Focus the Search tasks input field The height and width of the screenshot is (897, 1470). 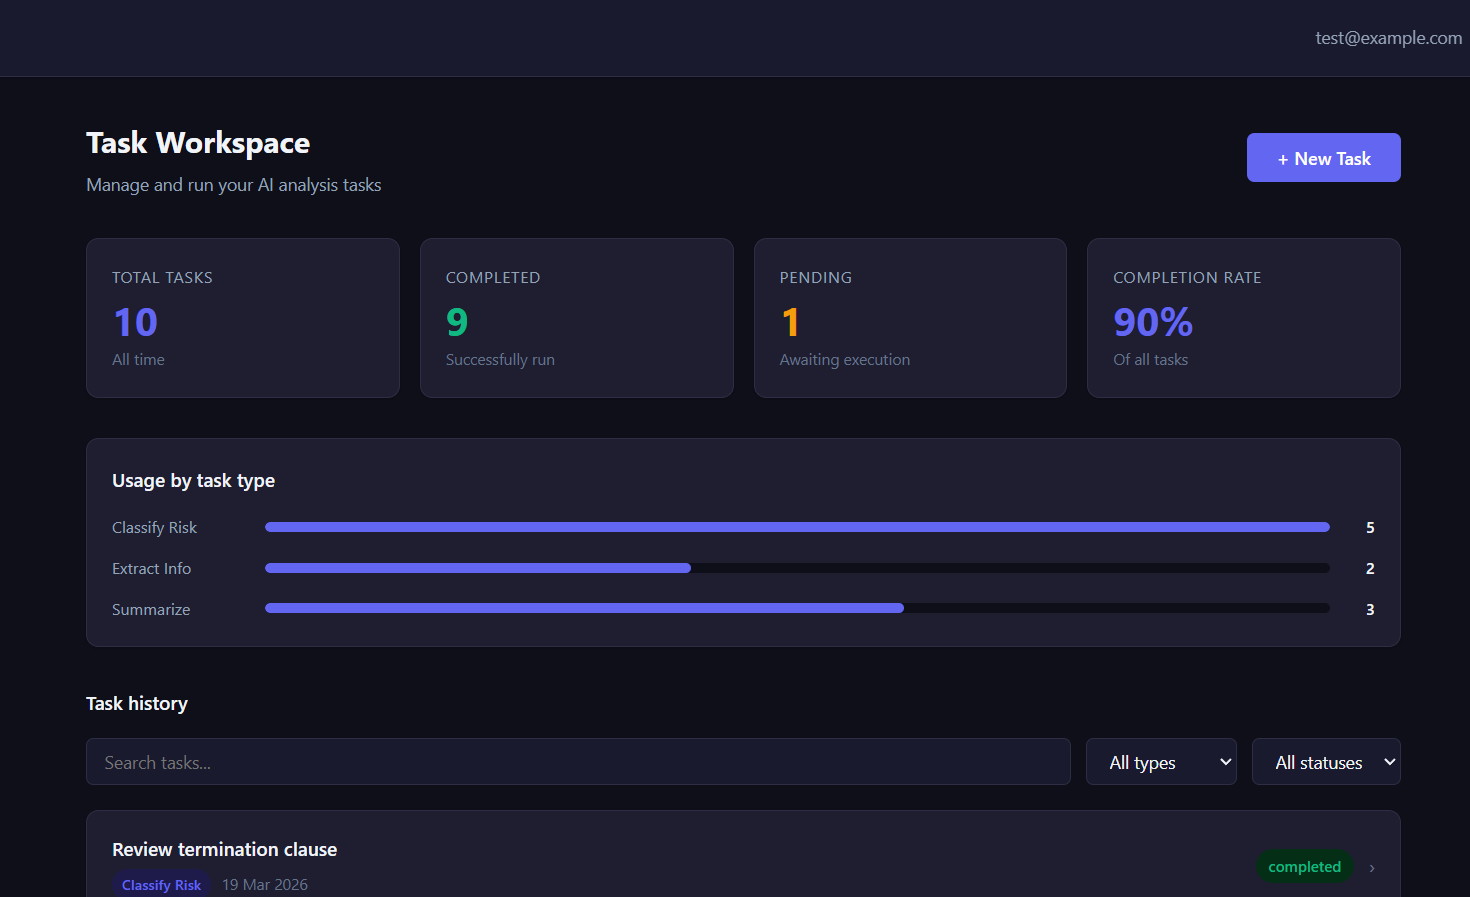pos(578,762)
